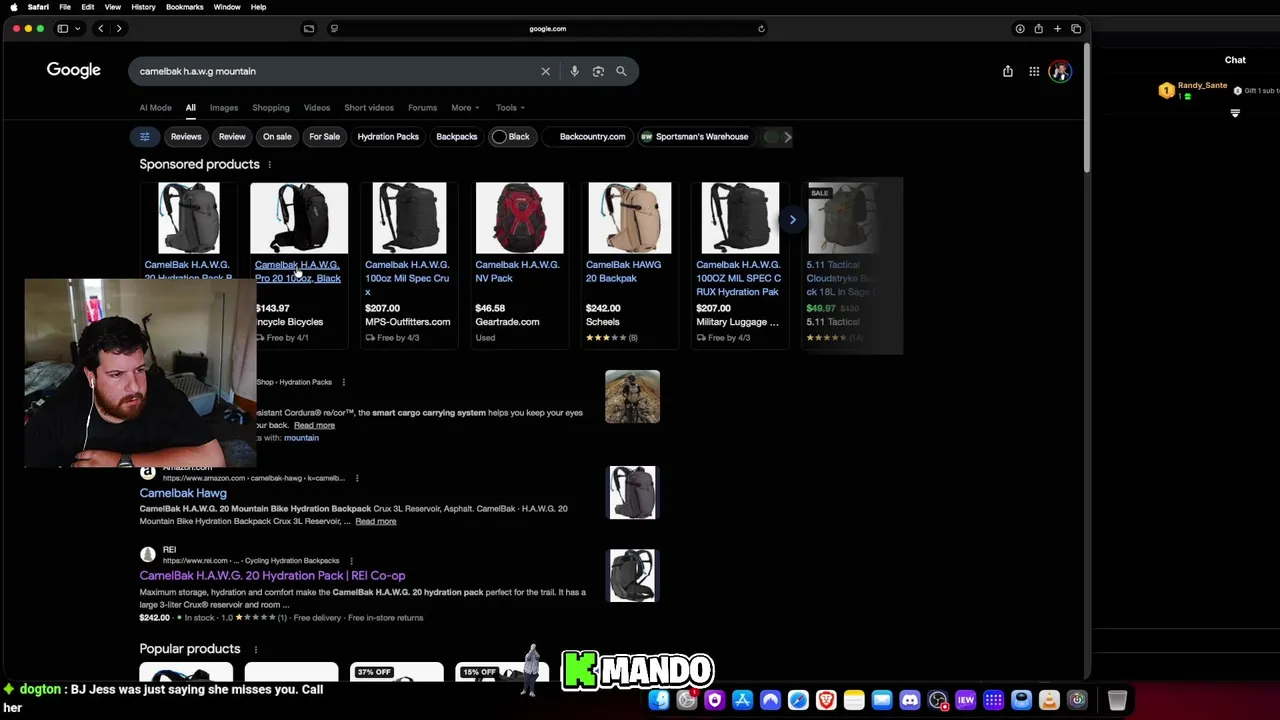This screenshot has width=1280, height=720.
Task: Launch App Store from the Dock
Action: 742,700
